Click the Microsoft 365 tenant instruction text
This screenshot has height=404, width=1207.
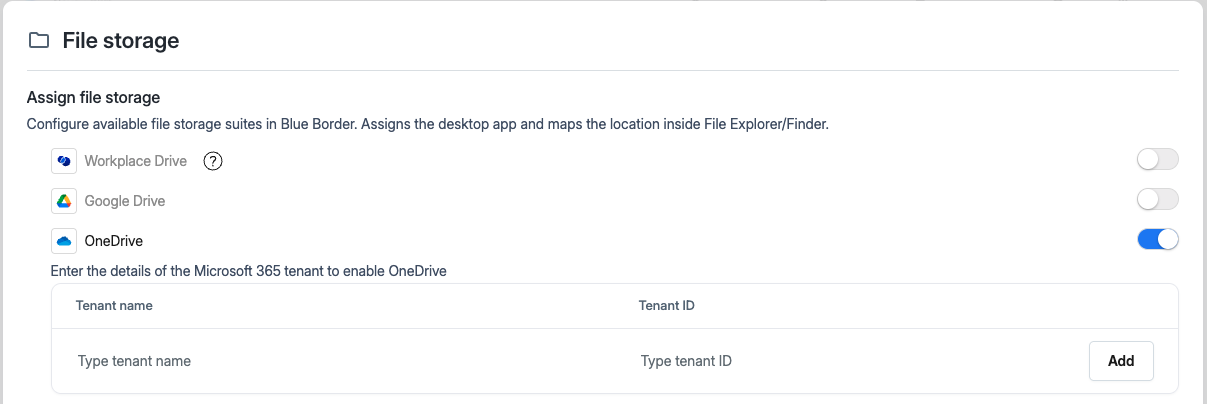click(249, 271)
